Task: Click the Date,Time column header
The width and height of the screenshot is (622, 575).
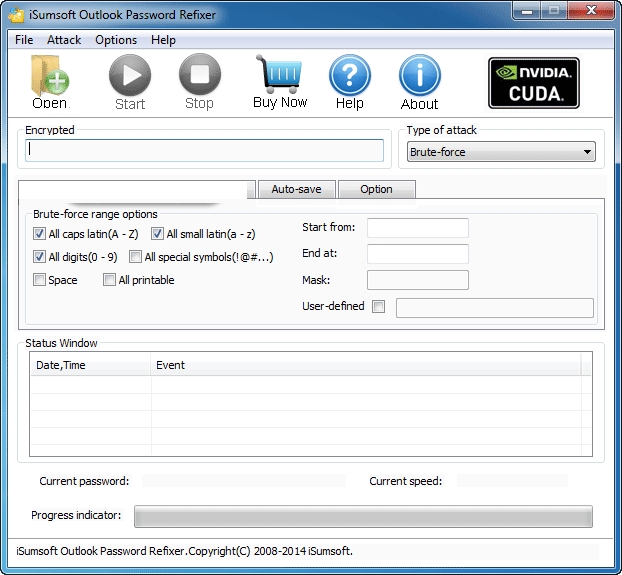Action: coord(90,365)
